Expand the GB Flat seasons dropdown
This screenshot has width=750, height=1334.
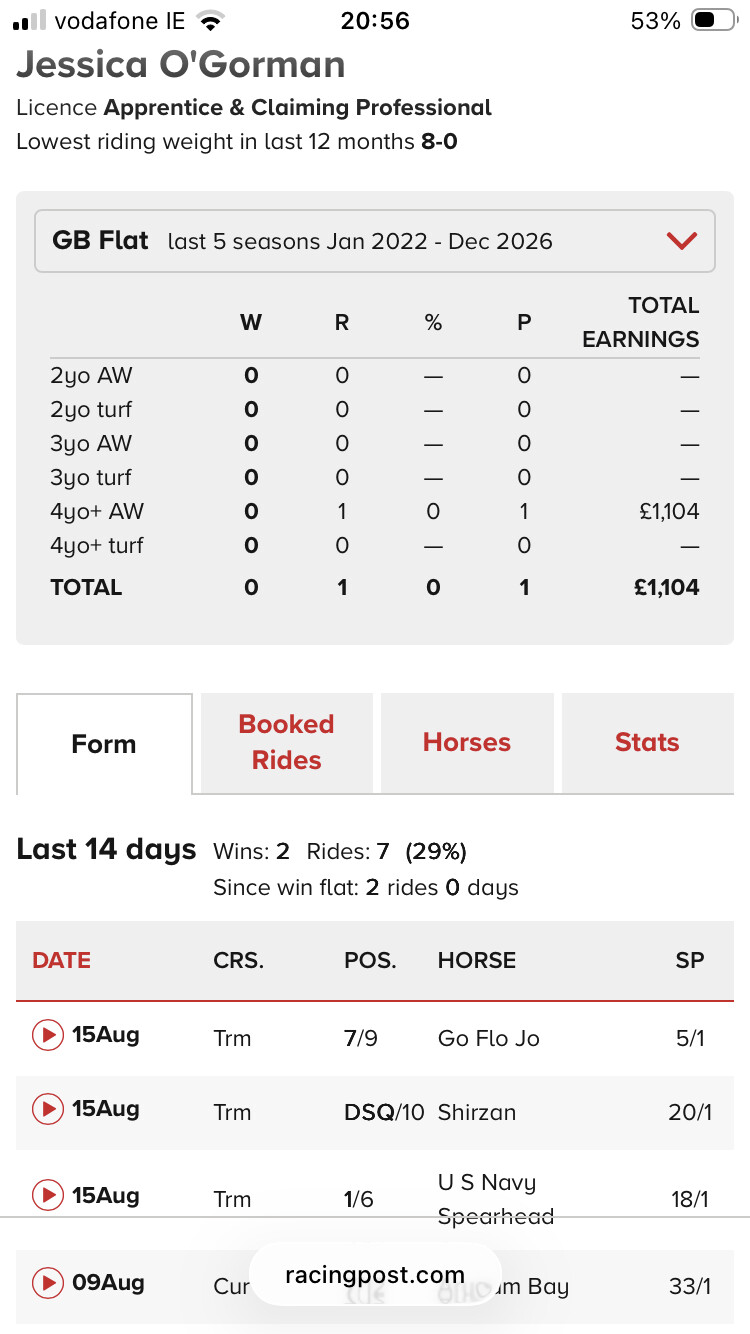(x=375, y=241)
